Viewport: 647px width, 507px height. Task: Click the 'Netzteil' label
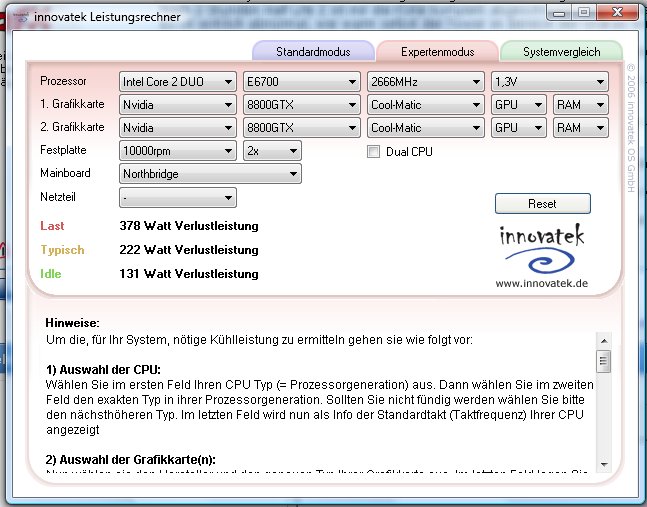[x=58, y=197]
